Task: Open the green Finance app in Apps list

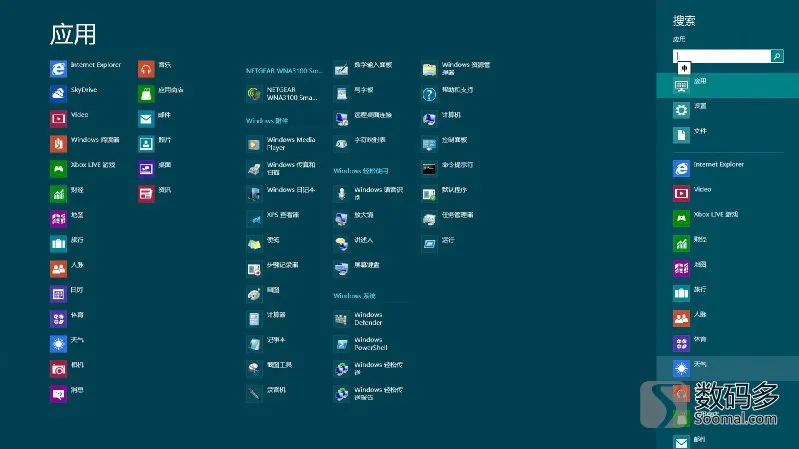Action: [x=67, y=194]
